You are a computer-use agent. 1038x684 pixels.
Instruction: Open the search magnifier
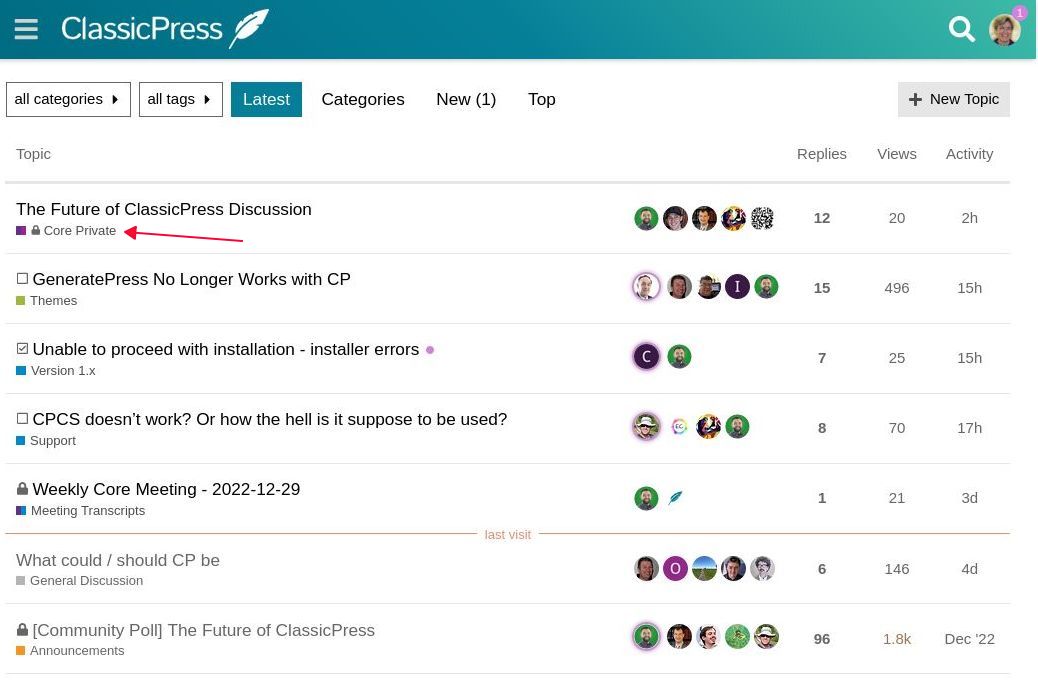pyautogui.click(x=961, y=29)
